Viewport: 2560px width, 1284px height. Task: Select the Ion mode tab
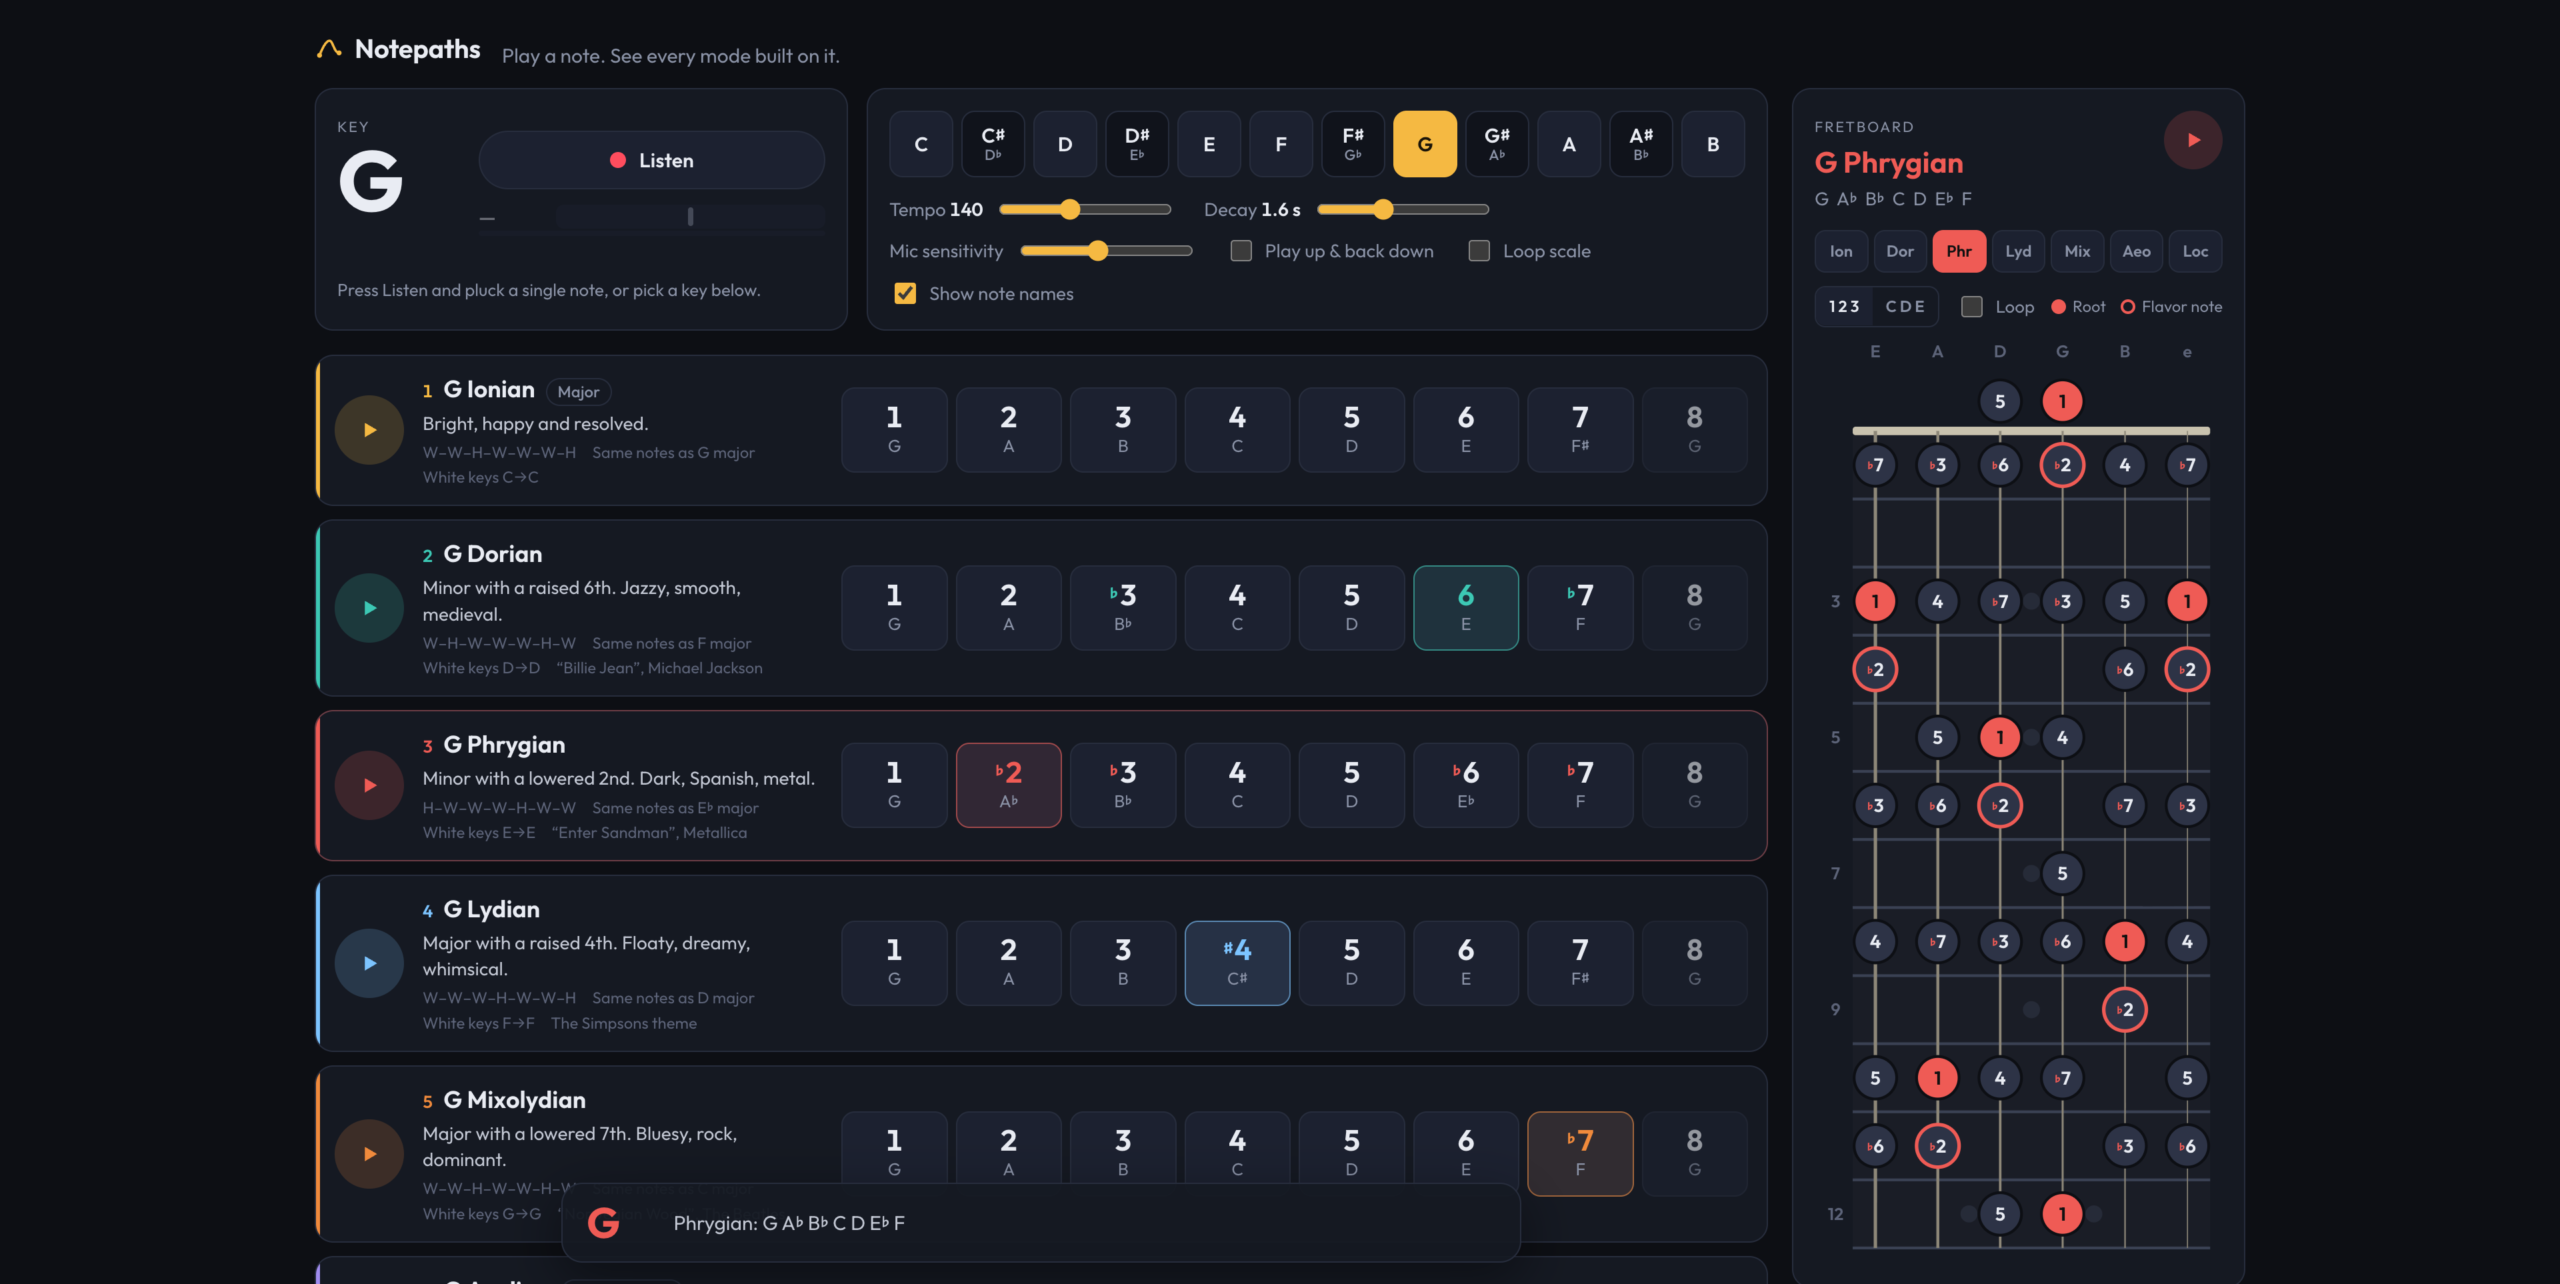click(1841, 251)
